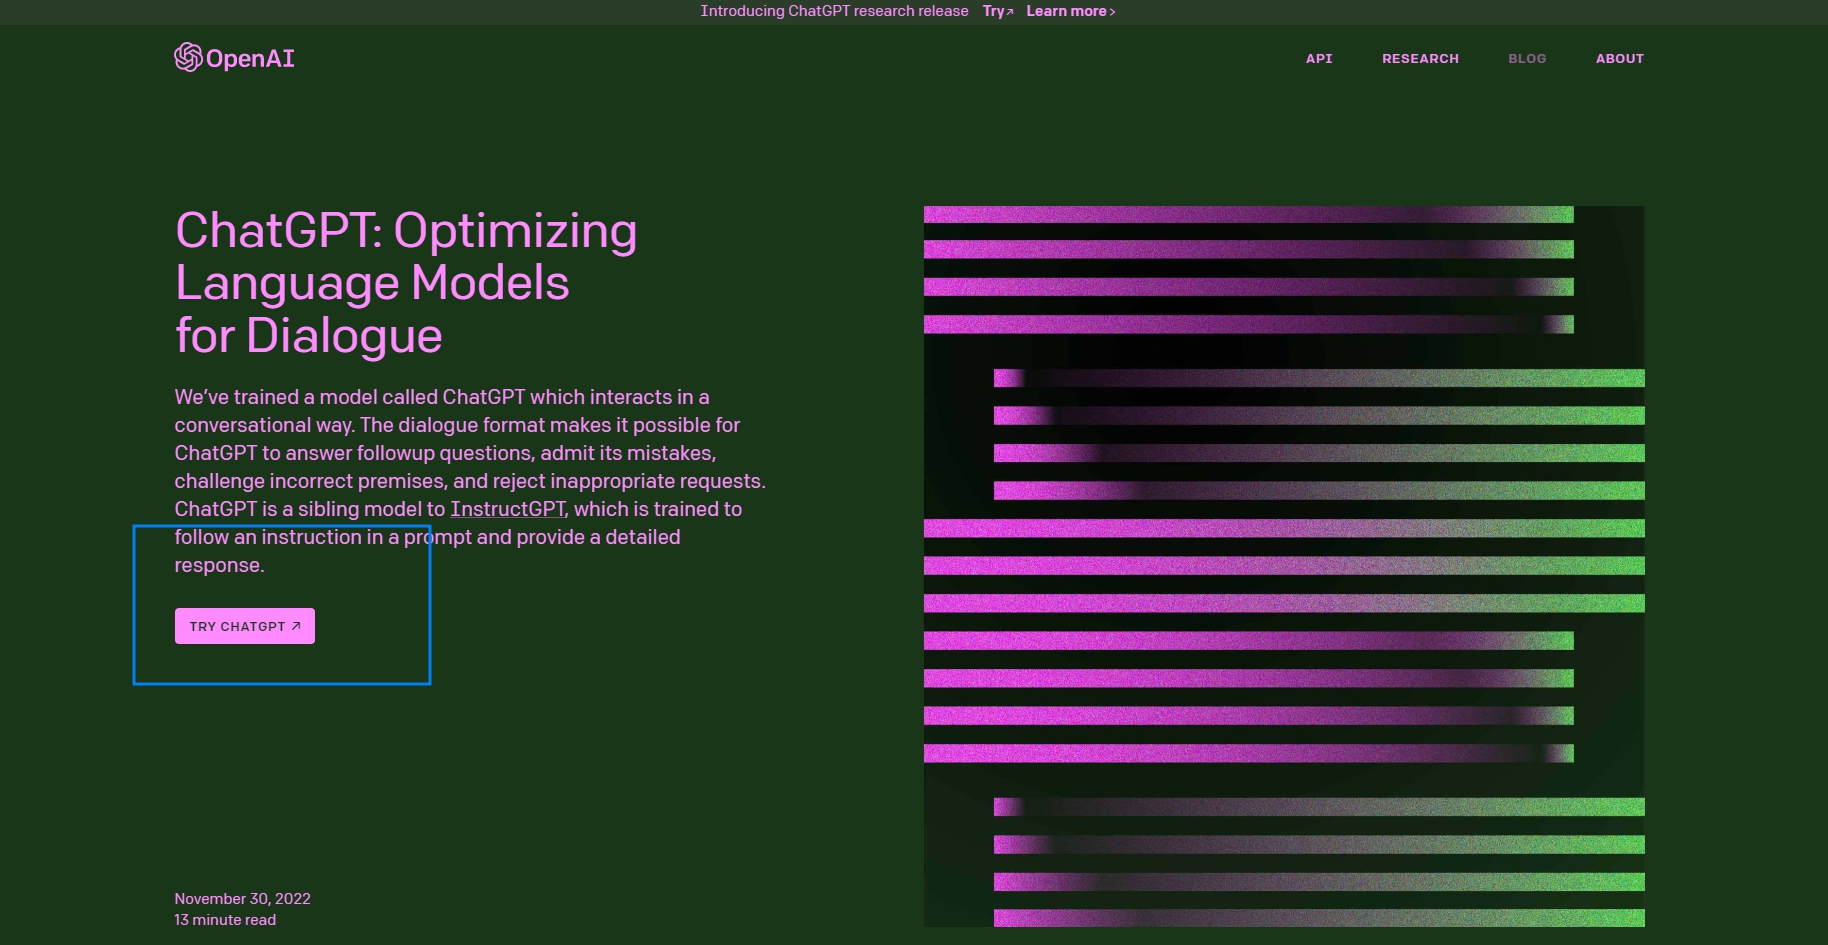Screen dimensions: 1828x945
Task: Click the OpenAI logo in the header
Action: pyautogui.click(x=234, y=58)
